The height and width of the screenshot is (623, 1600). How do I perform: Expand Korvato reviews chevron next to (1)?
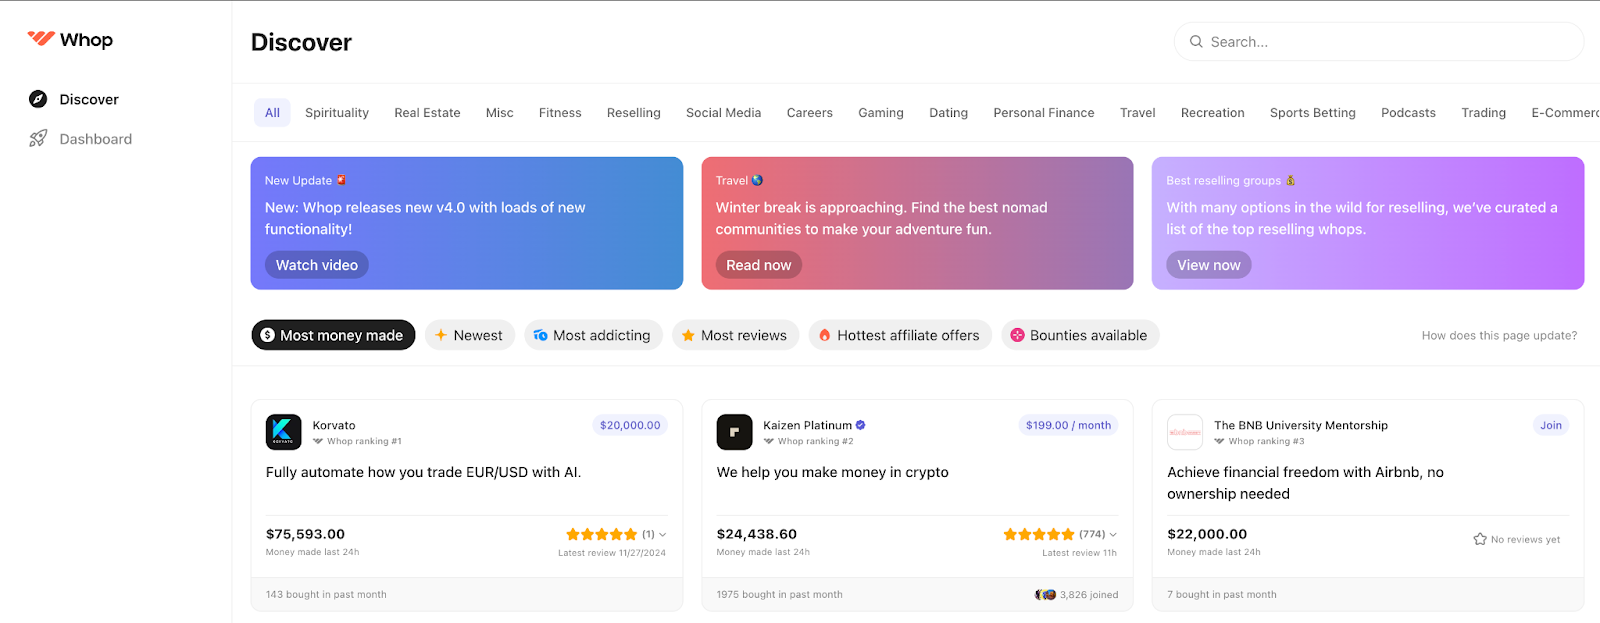coord(662,535)
